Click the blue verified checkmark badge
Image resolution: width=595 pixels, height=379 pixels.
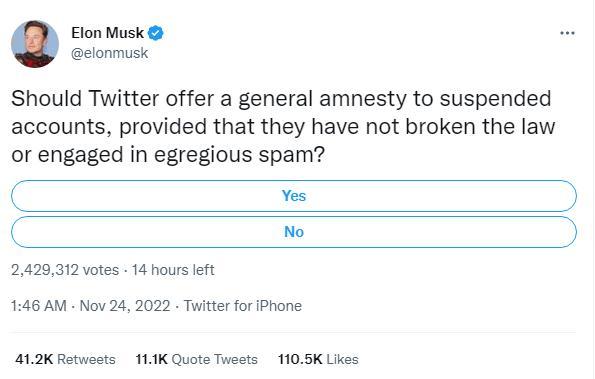[155, 33]
